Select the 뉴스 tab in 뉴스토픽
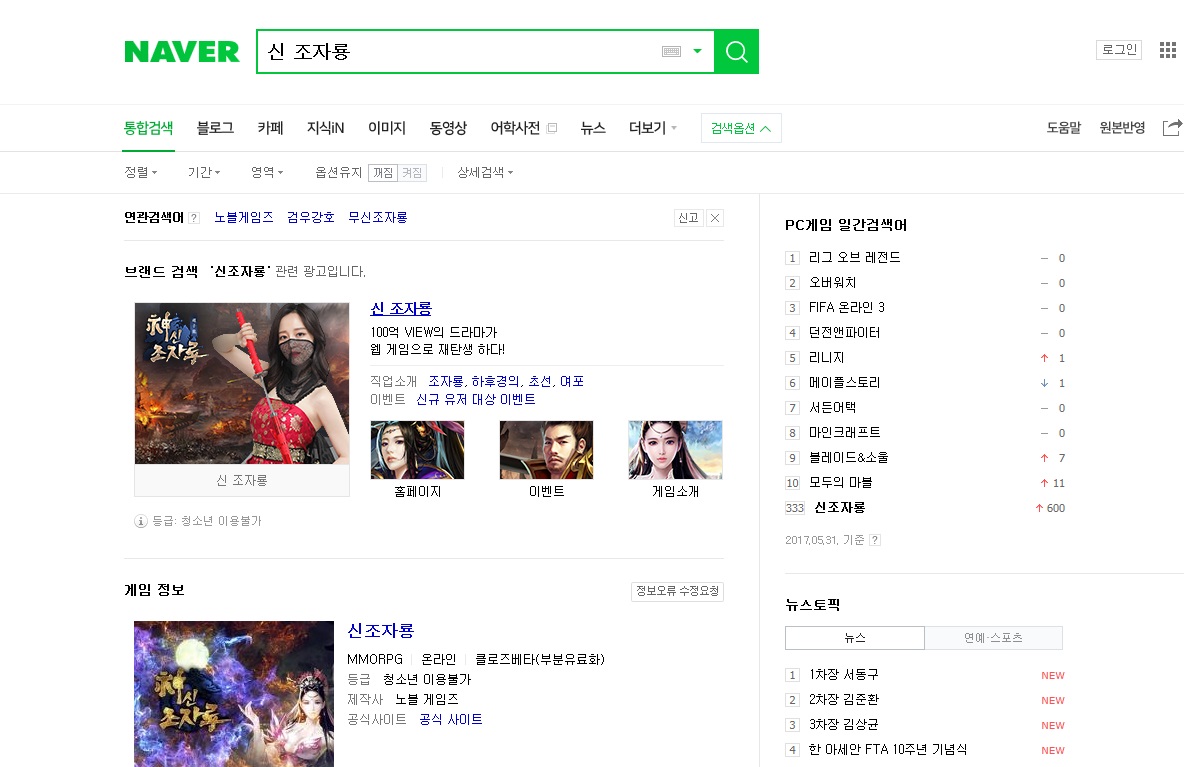The width and height of the screenshot is (1184, 767). 855,638
